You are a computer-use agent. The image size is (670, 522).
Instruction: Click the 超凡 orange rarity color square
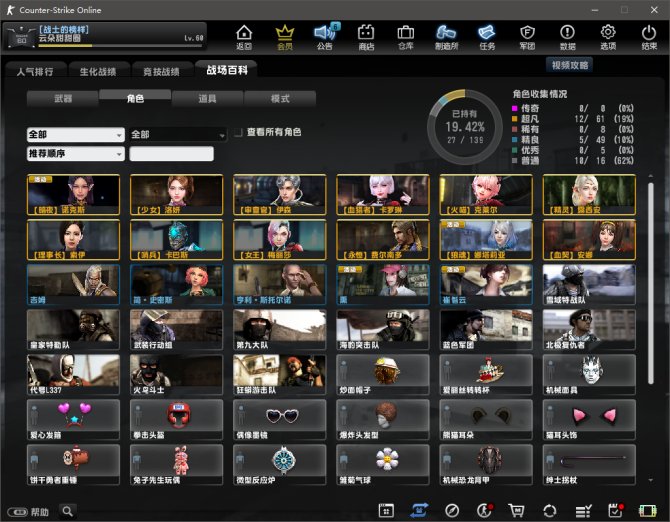pos(514,119)
